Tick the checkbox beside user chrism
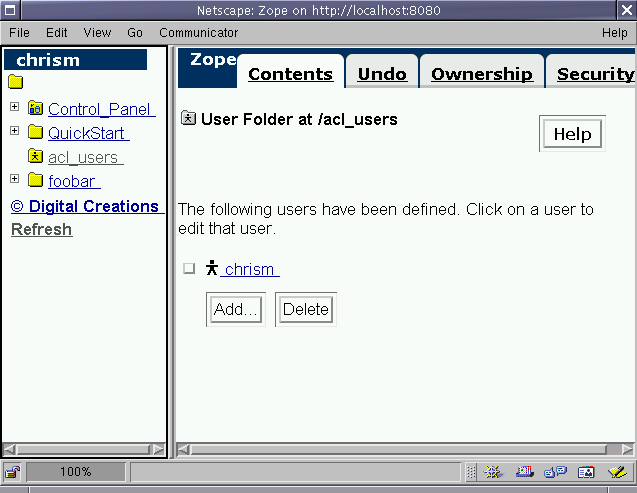 (x=189, y=268)
